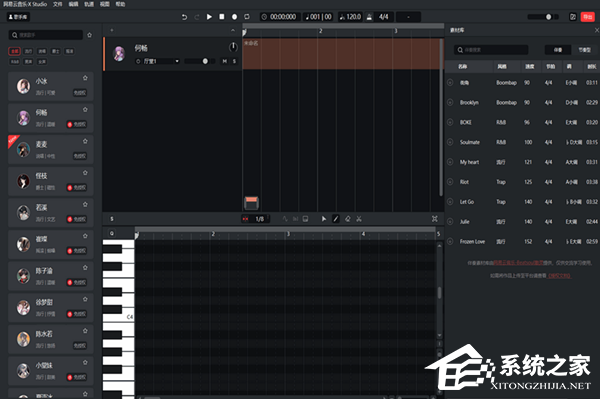This screenshot has width=600, height=399.
Task: Select the eraser tool
Action: pos(347,219)
